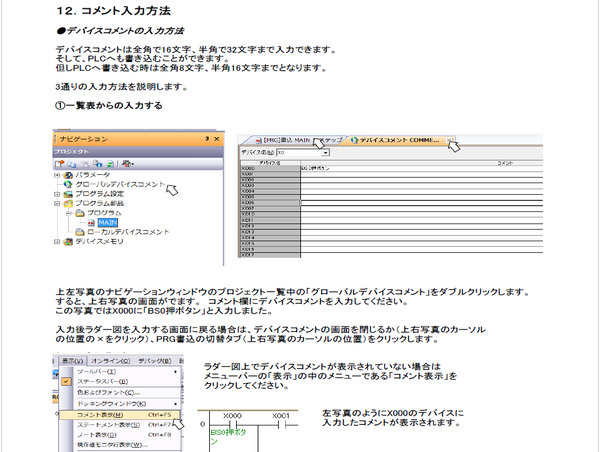Expand the パラメータ tree node

tap(57, 176)
